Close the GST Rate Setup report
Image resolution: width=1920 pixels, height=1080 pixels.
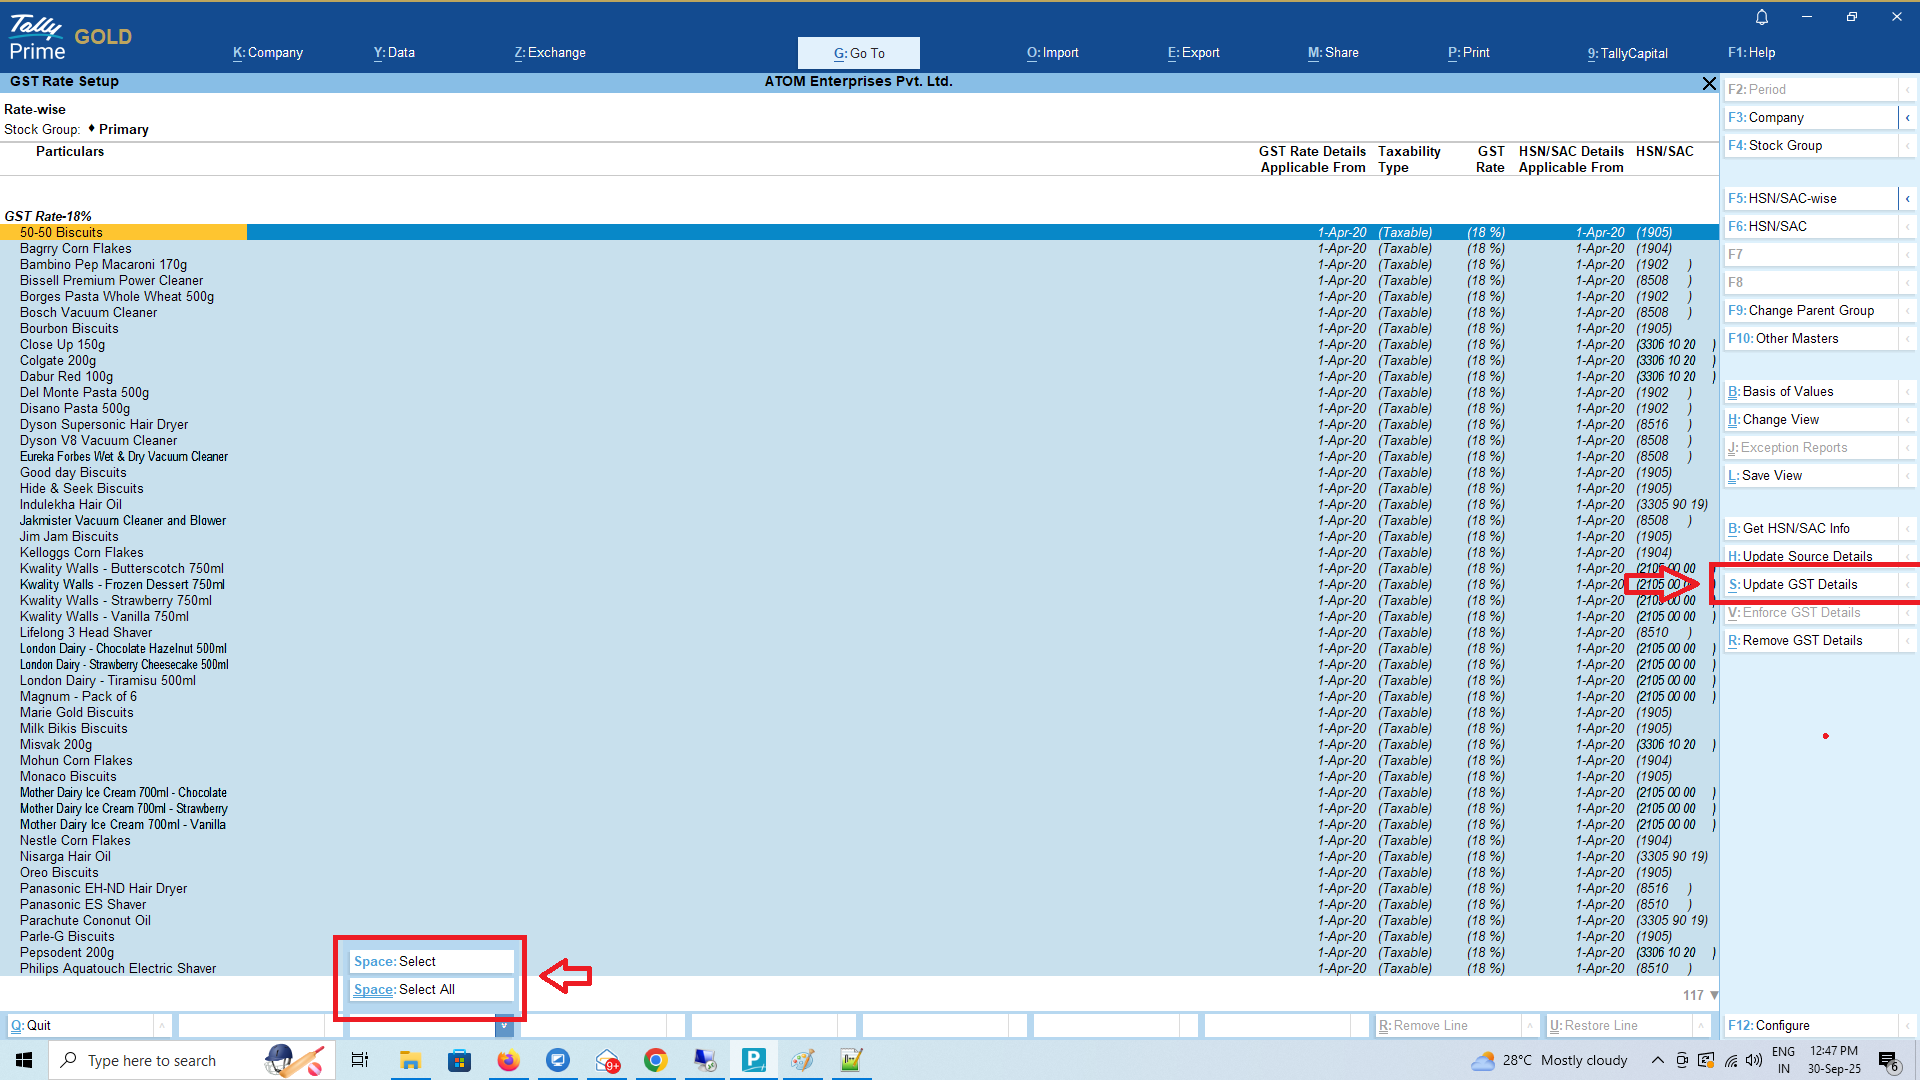1709,83
